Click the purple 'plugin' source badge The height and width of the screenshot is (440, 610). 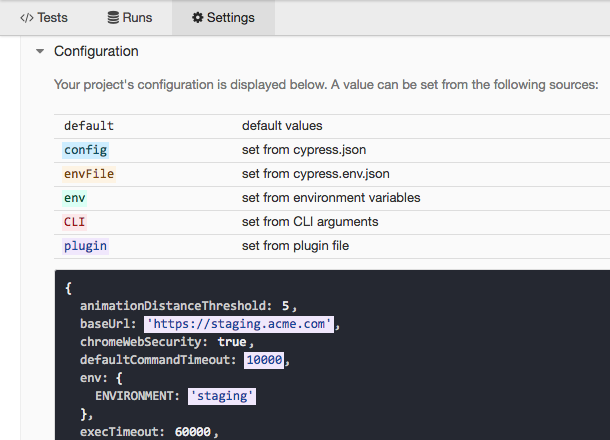pyautogui.click(x=85, y=246)
